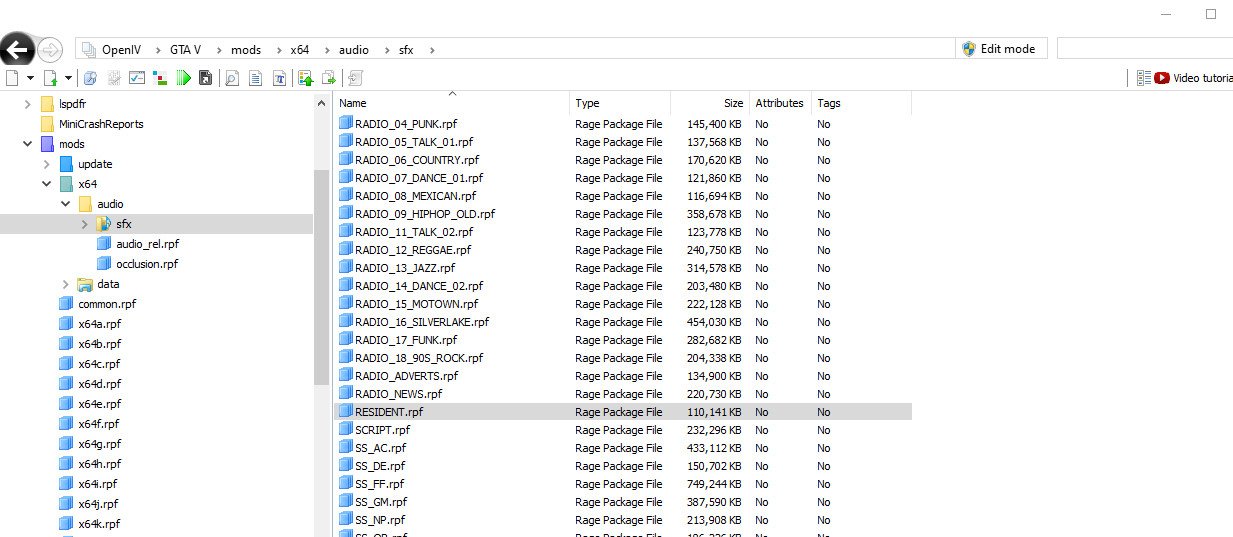Screen dimensions: 1233x537
Task: Select x64e.rpf in the tree
Action: click(100, 404)
